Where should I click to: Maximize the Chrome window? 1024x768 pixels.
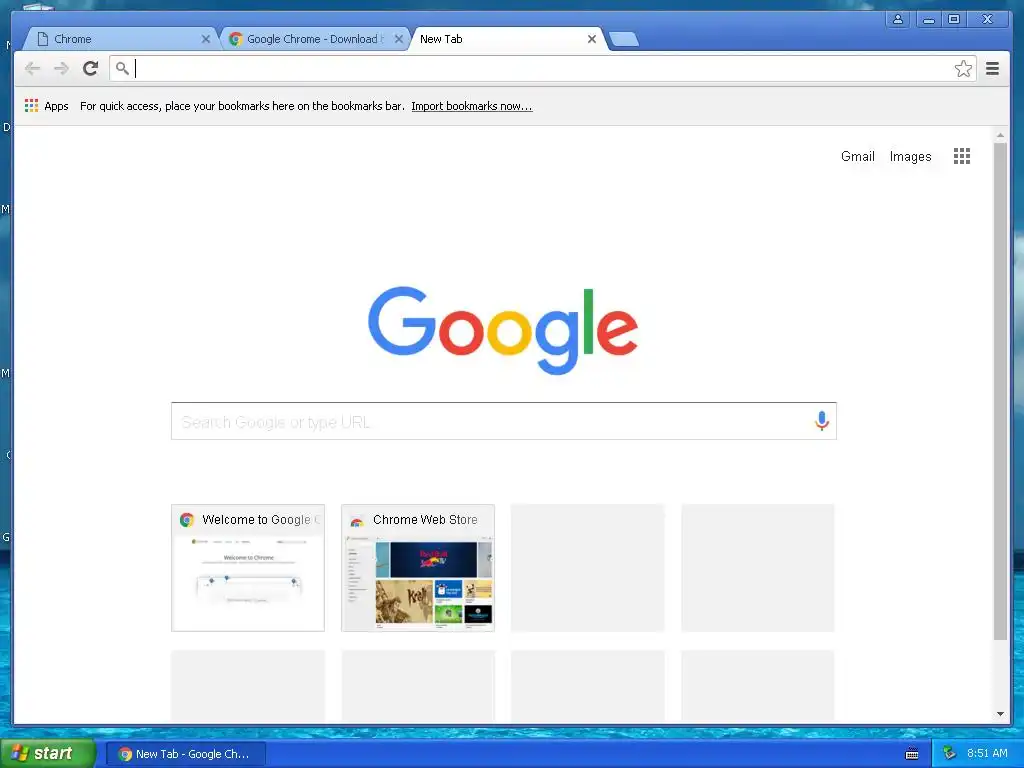(x=953, y=19)
